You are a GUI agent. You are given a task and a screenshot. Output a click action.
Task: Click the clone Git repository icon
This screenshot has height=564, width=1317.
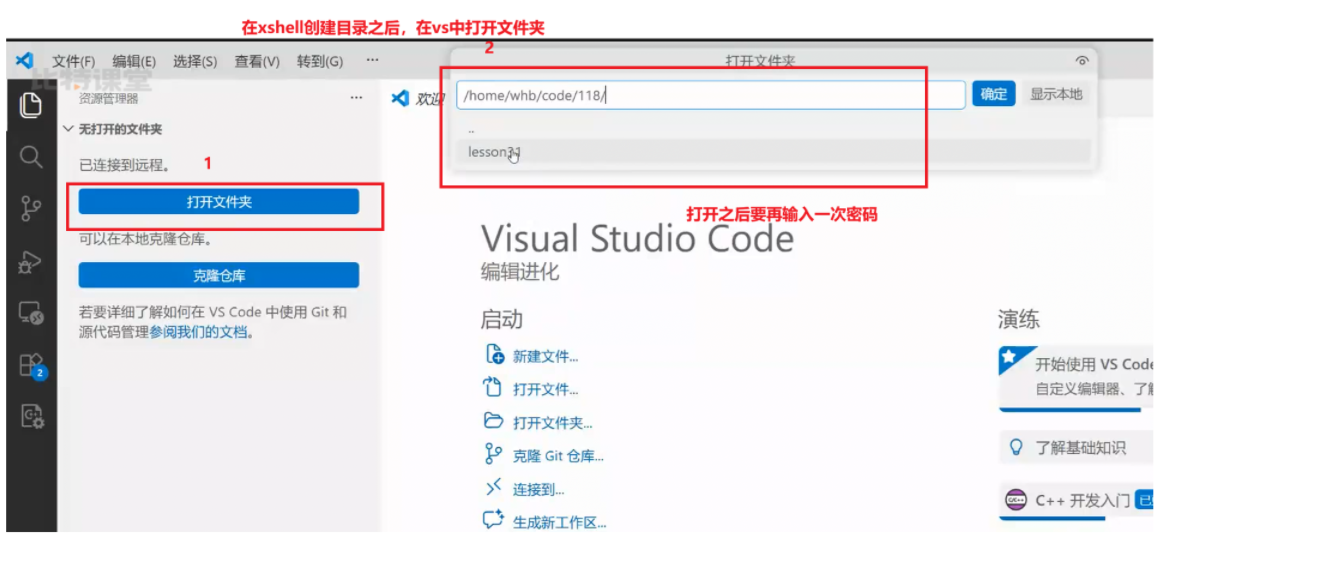[x=493, y=454]
